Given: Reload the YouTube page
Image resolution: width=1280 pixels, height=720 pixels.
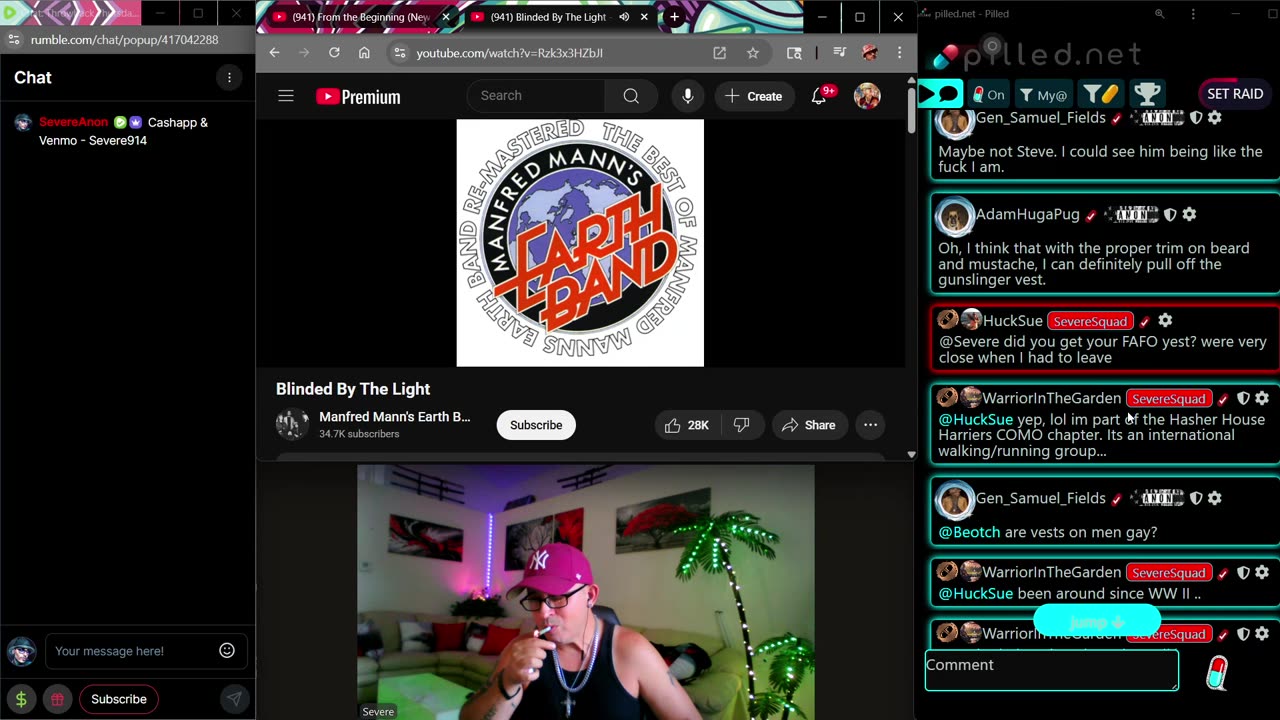Looking at the screenshot, I should tap(334, 53).
